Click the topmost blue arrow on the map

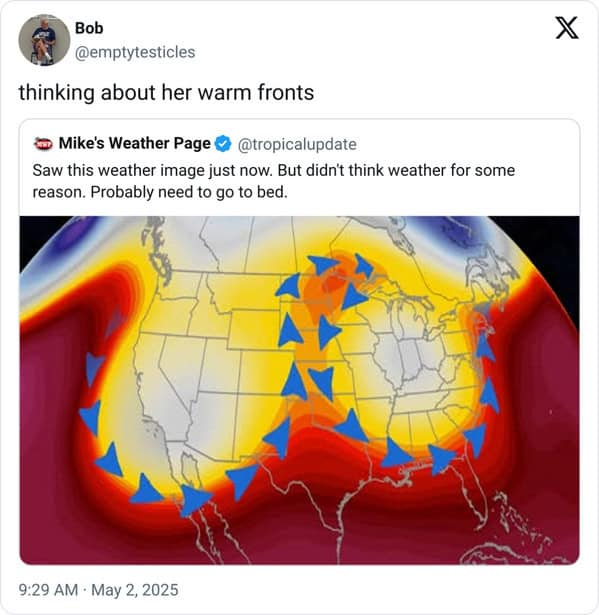[x=362, y=265]
